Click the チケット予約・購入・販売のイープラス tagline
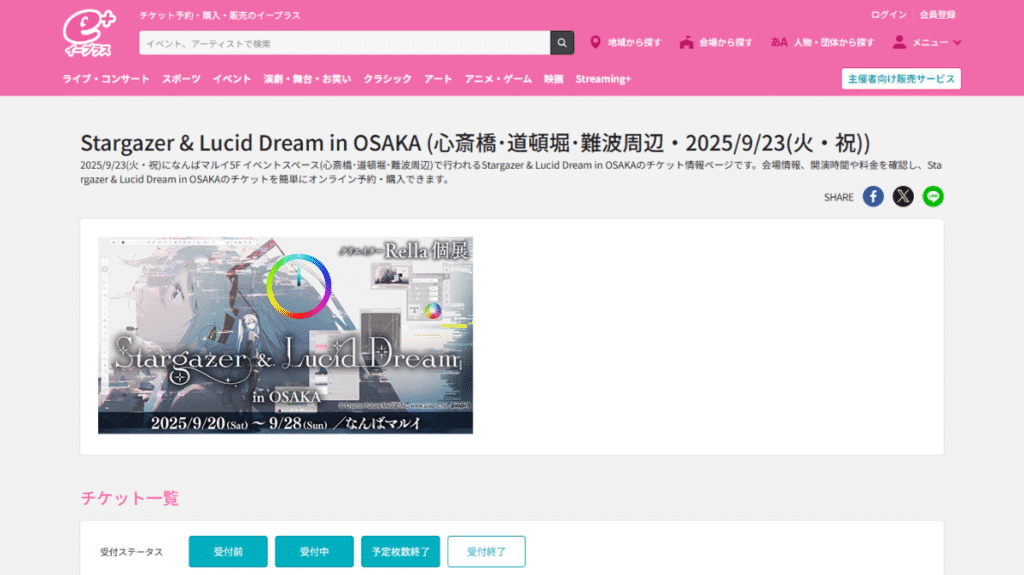The width and height of the screenshot is (1024, 575). point(219,15)
